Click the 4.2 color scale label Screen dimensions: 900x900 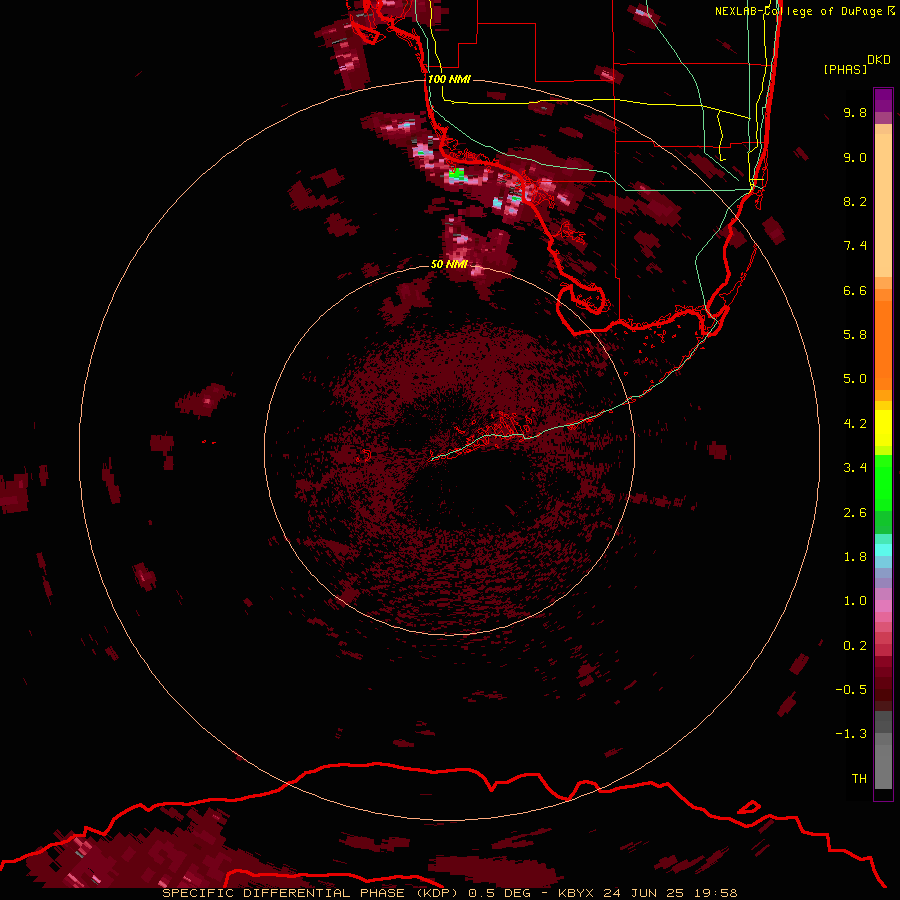855,424
